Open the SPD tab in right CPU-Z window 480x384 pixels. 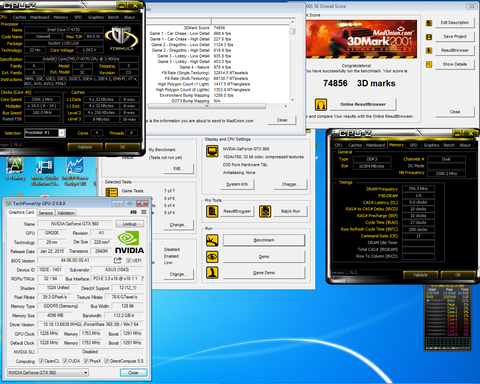pos(413,145)
